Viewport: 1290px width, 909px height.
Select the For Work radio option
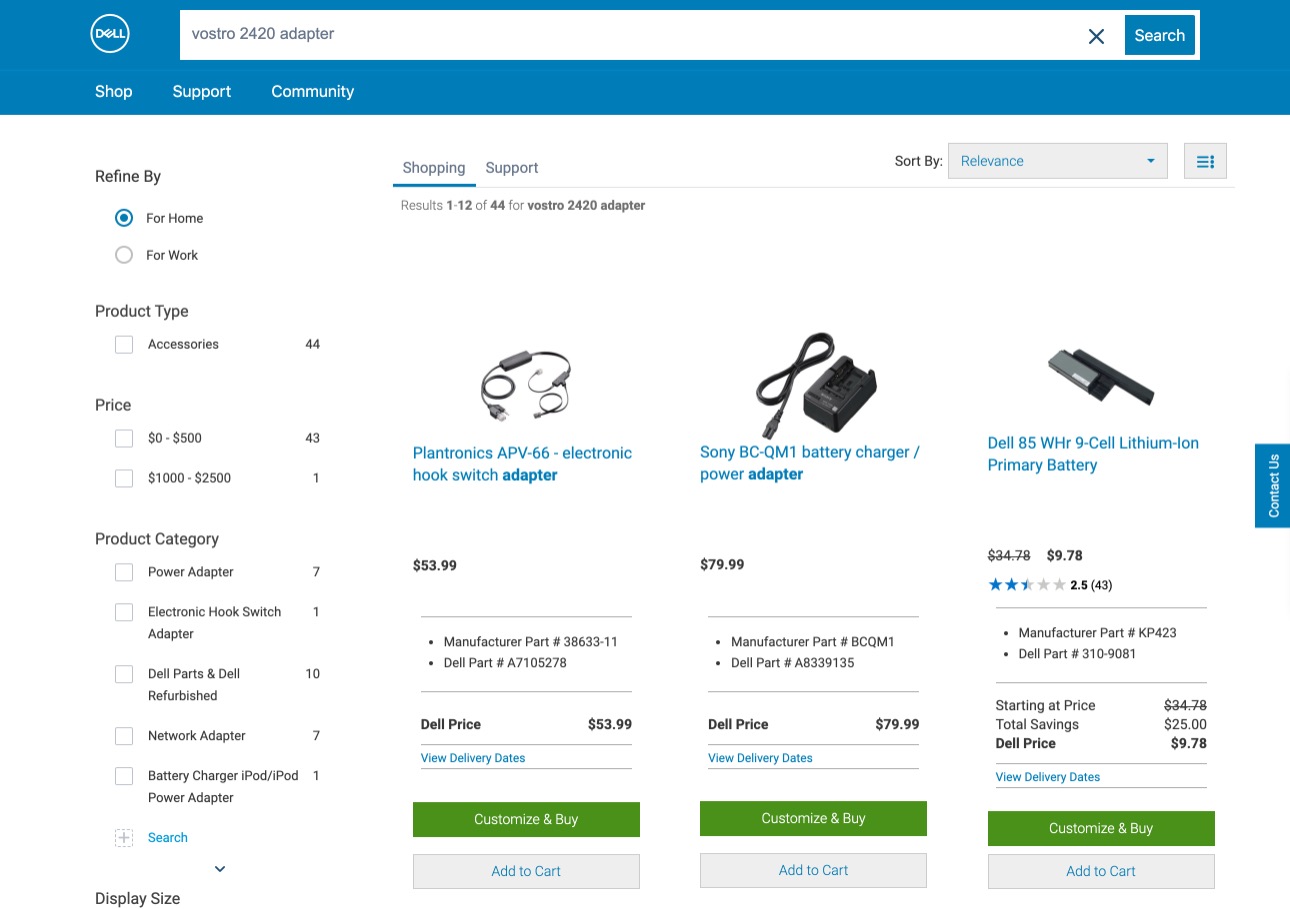click(x=124, y=255)
